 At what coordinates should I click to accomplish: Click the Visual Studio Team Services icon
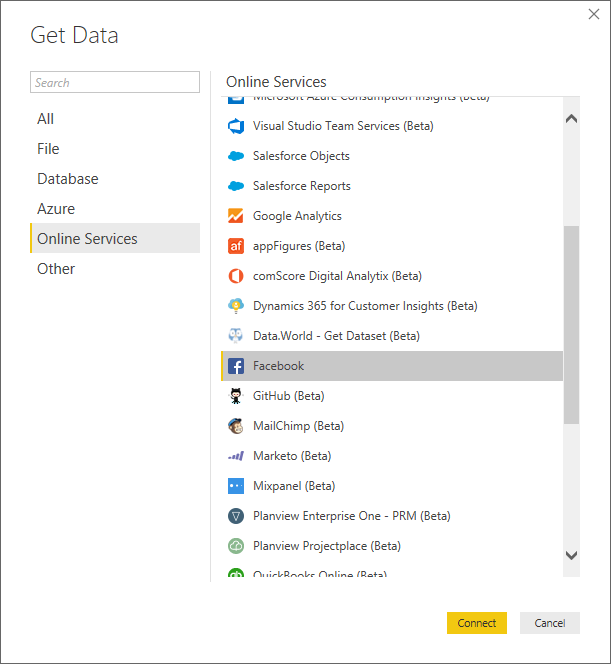tap(236, 126)
